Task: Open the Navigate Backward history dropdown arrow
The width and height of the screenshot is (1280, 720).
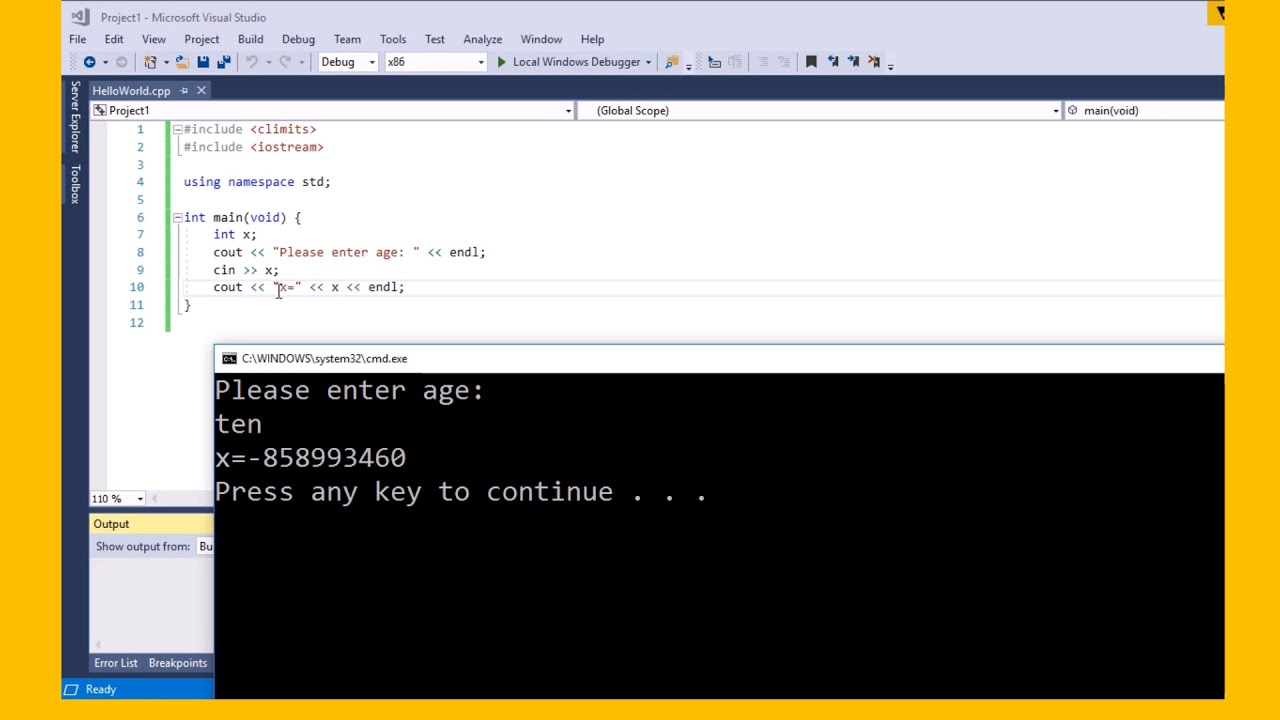Action: 104,62
